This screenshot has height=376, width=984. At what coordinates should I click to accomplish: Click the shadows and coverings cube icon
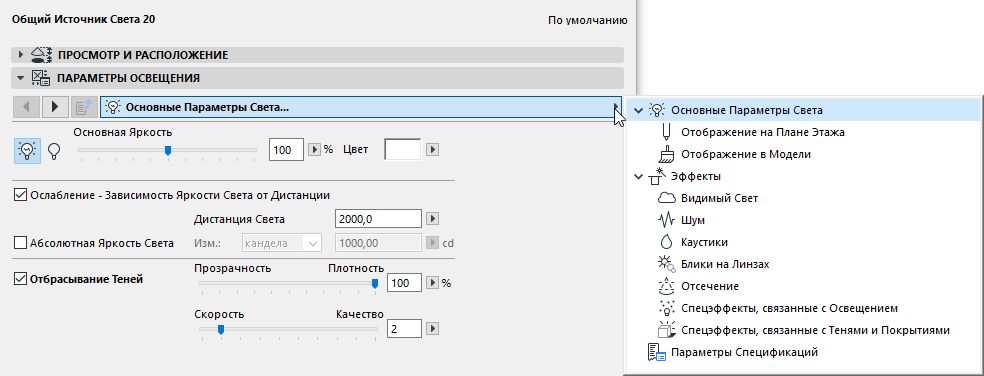click(x=666, y=330)
